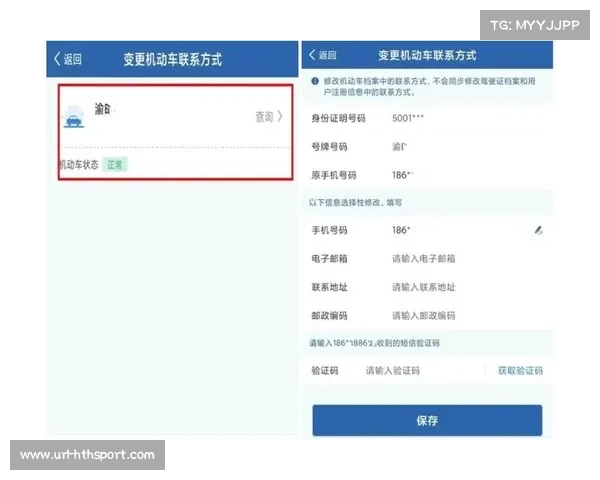Tap 返回 back arrow on left screen
600x480 pixels.
tap(67, 59)
